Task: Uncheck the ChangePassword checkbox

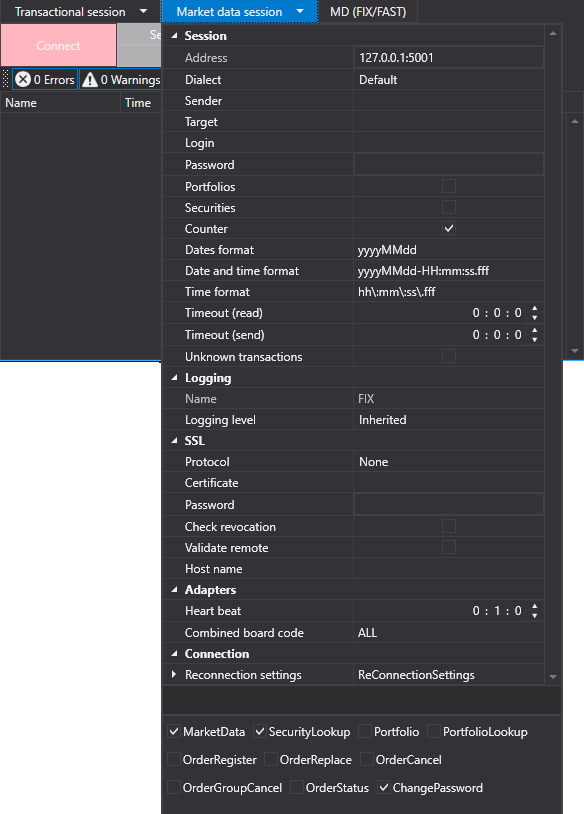Action: coord(384,788)
